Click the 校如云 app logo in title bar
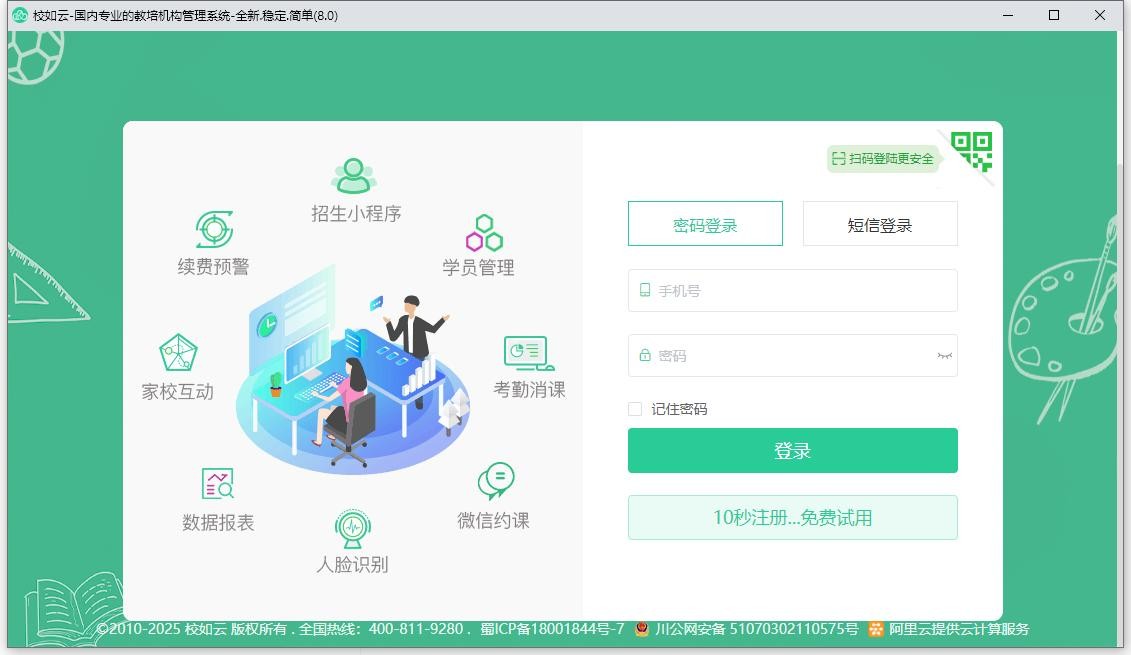The height and width of the screenshot is (655, 1131). coord(20,15)
